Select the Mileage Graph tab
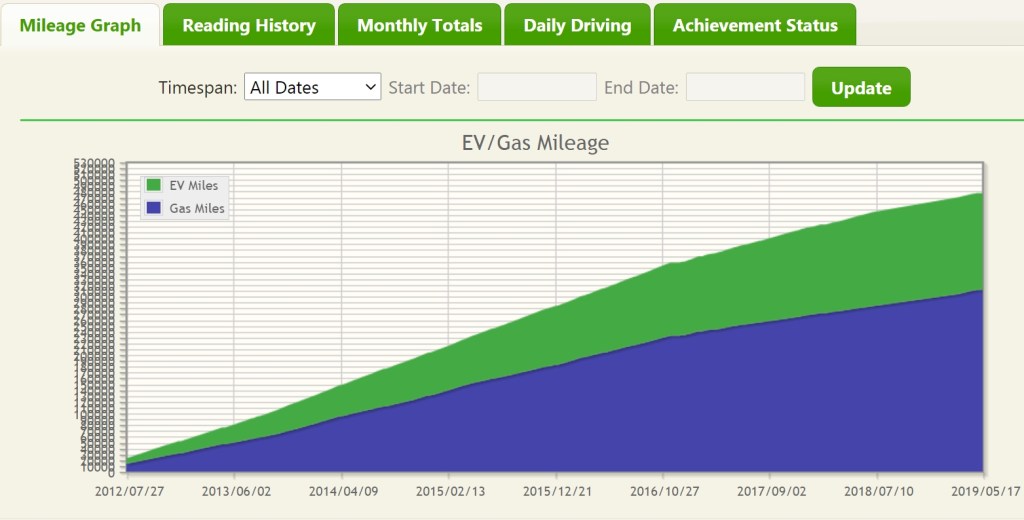1024x520 pixels. [80, 25]
